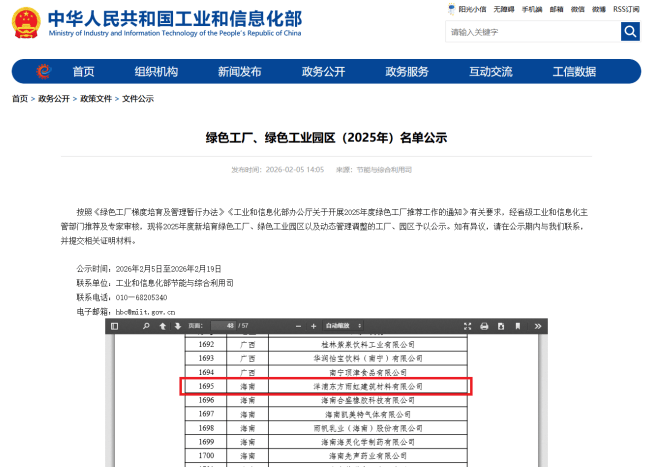Select 新闻发布 in the navigation bar
Image resolution: width=653 pixels, height=467 pixels.
click(239, 72)
